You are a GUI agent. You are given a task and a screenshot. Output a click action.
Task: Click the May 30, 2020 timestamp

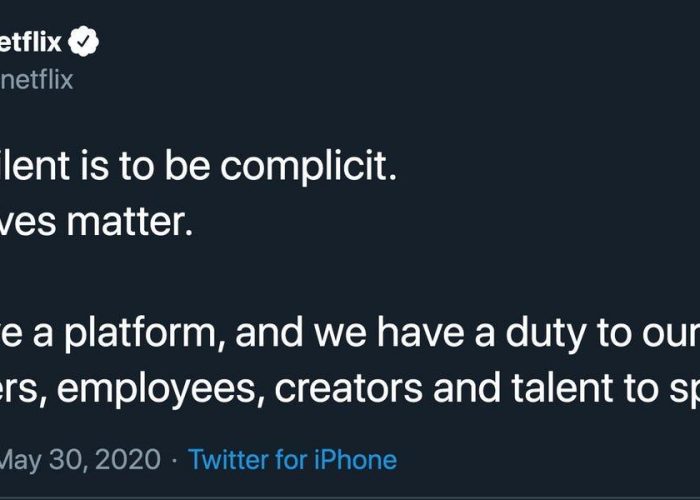coord(80,460)
